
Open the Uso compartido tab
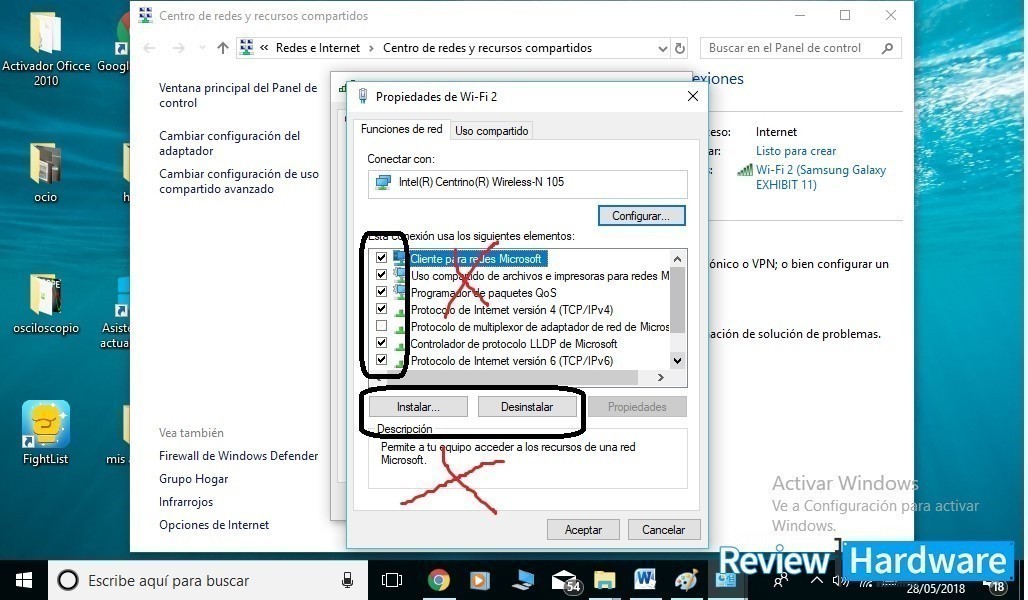[x=492, y=130]
